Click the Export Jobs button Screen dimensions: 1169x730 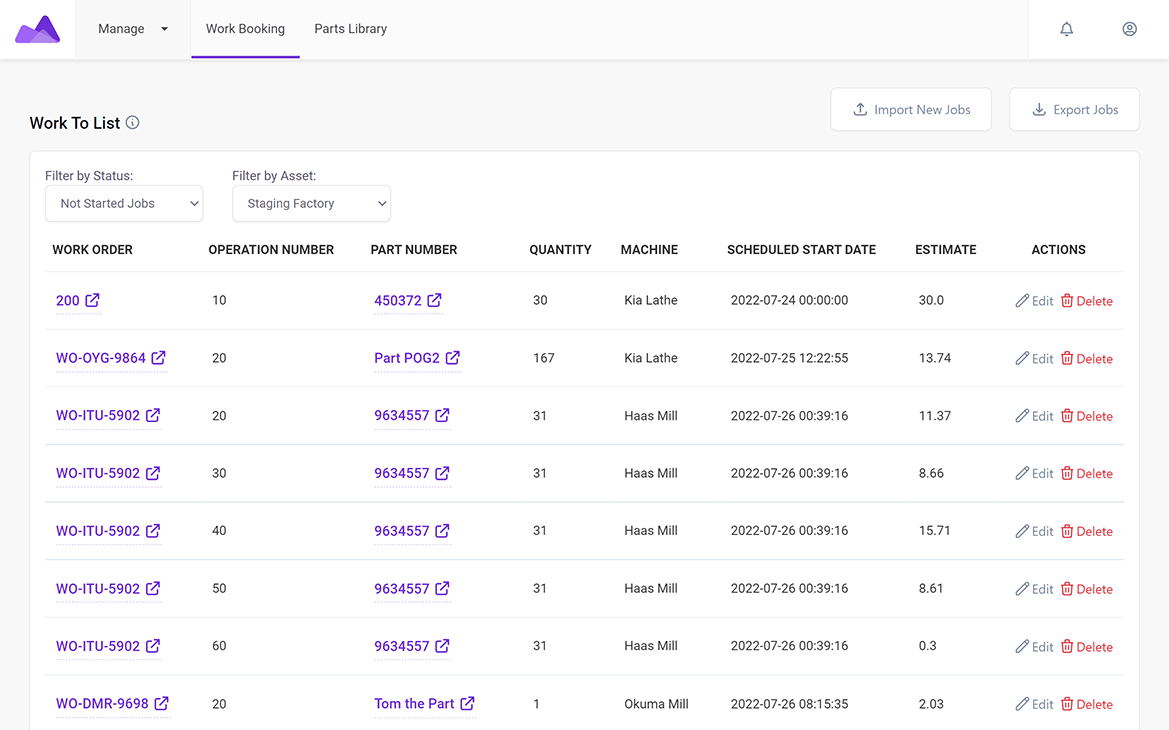tap(1074, 110)
